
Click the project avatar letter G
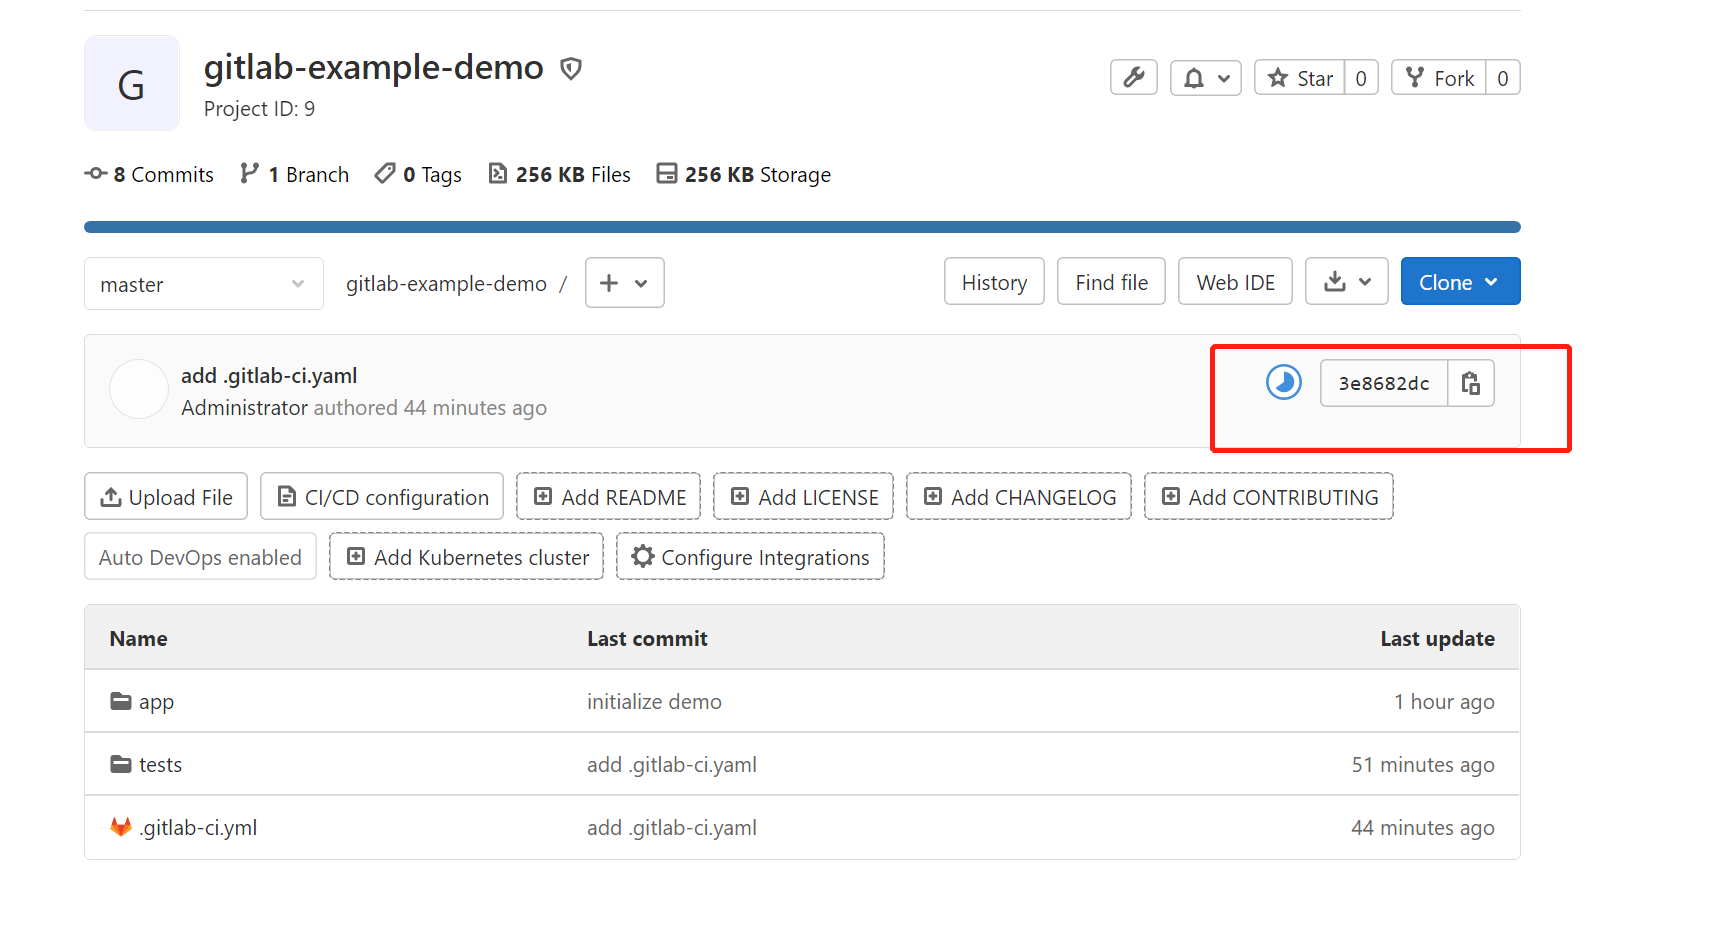point(132,83)
